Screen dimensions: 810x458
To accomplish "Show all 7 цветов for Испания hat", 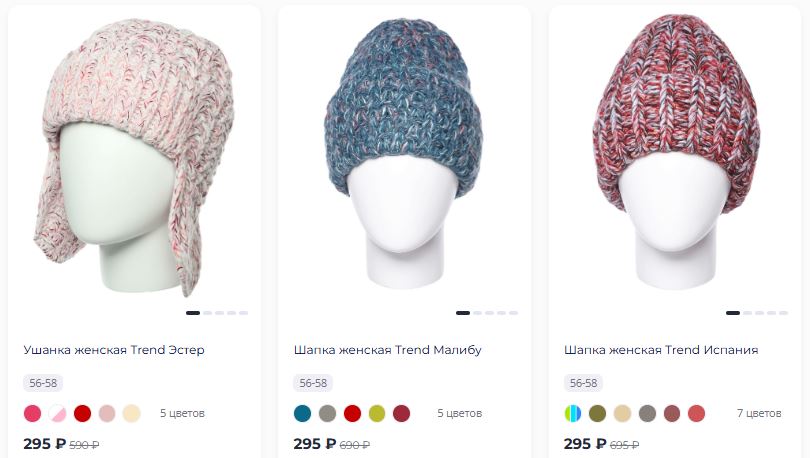I will (x=759, y=414).
